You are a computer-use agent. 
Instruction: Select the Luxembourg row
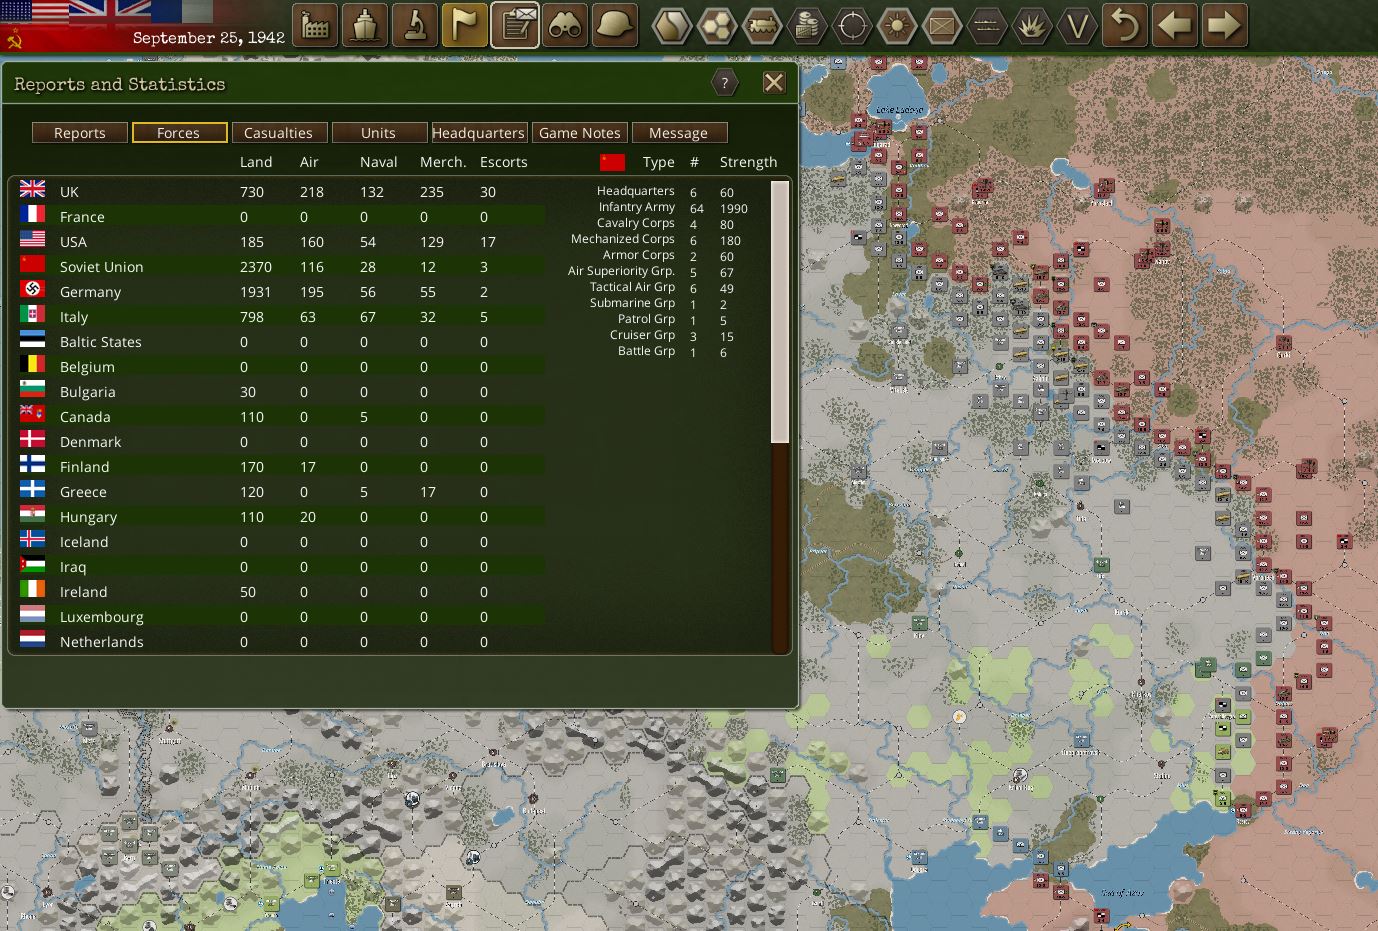(x=282, y=617)
